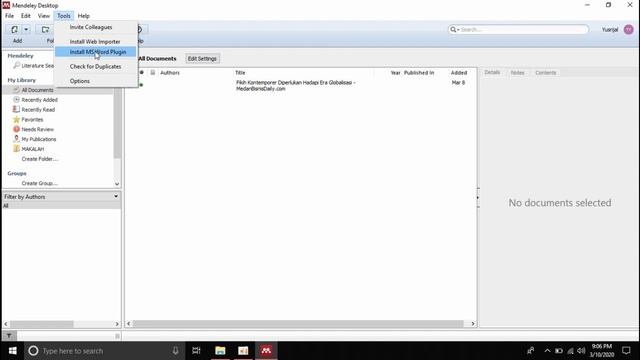The image size is (640, 360).
Task: Click Create Group... link
Action: point(39,183)
